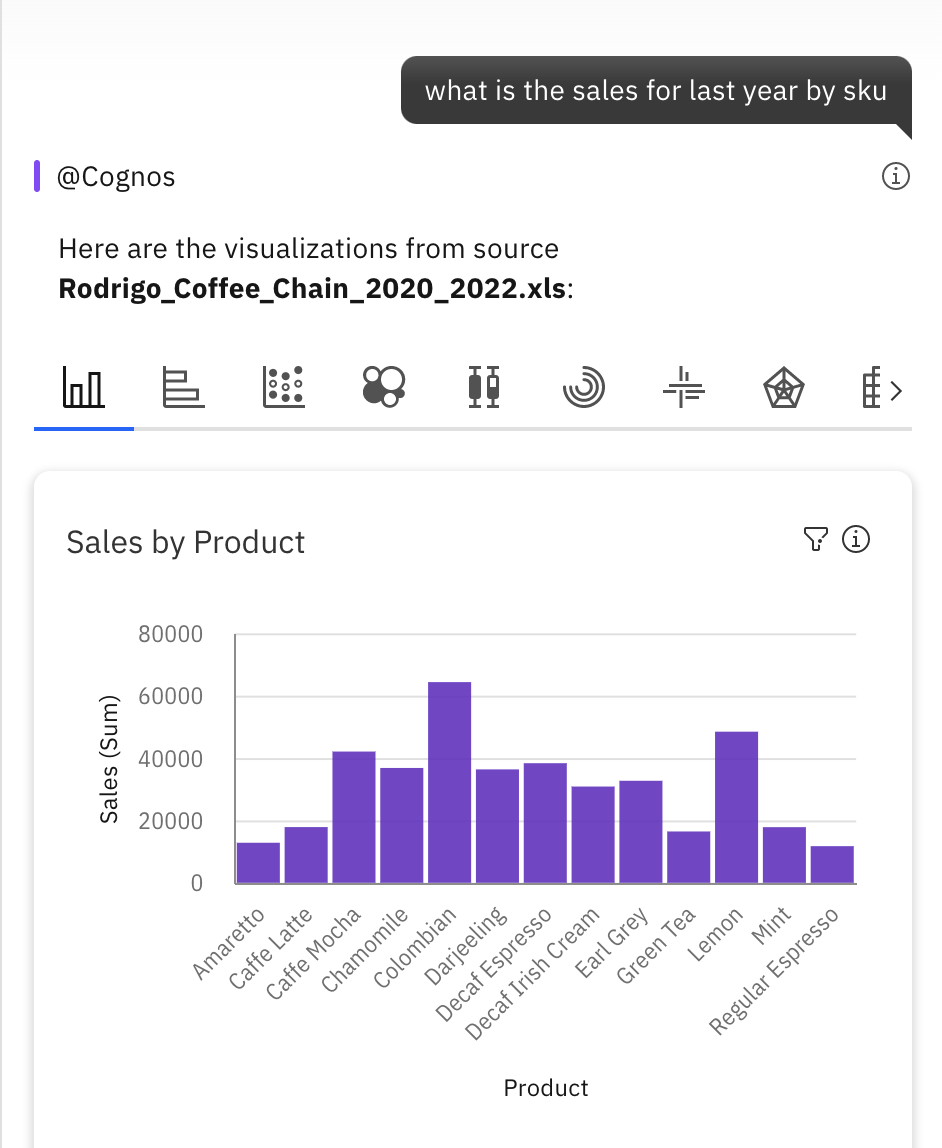Switch to the selected column chart tab
The width and height of the screenshot is (942, 1148).
(83, 387)
